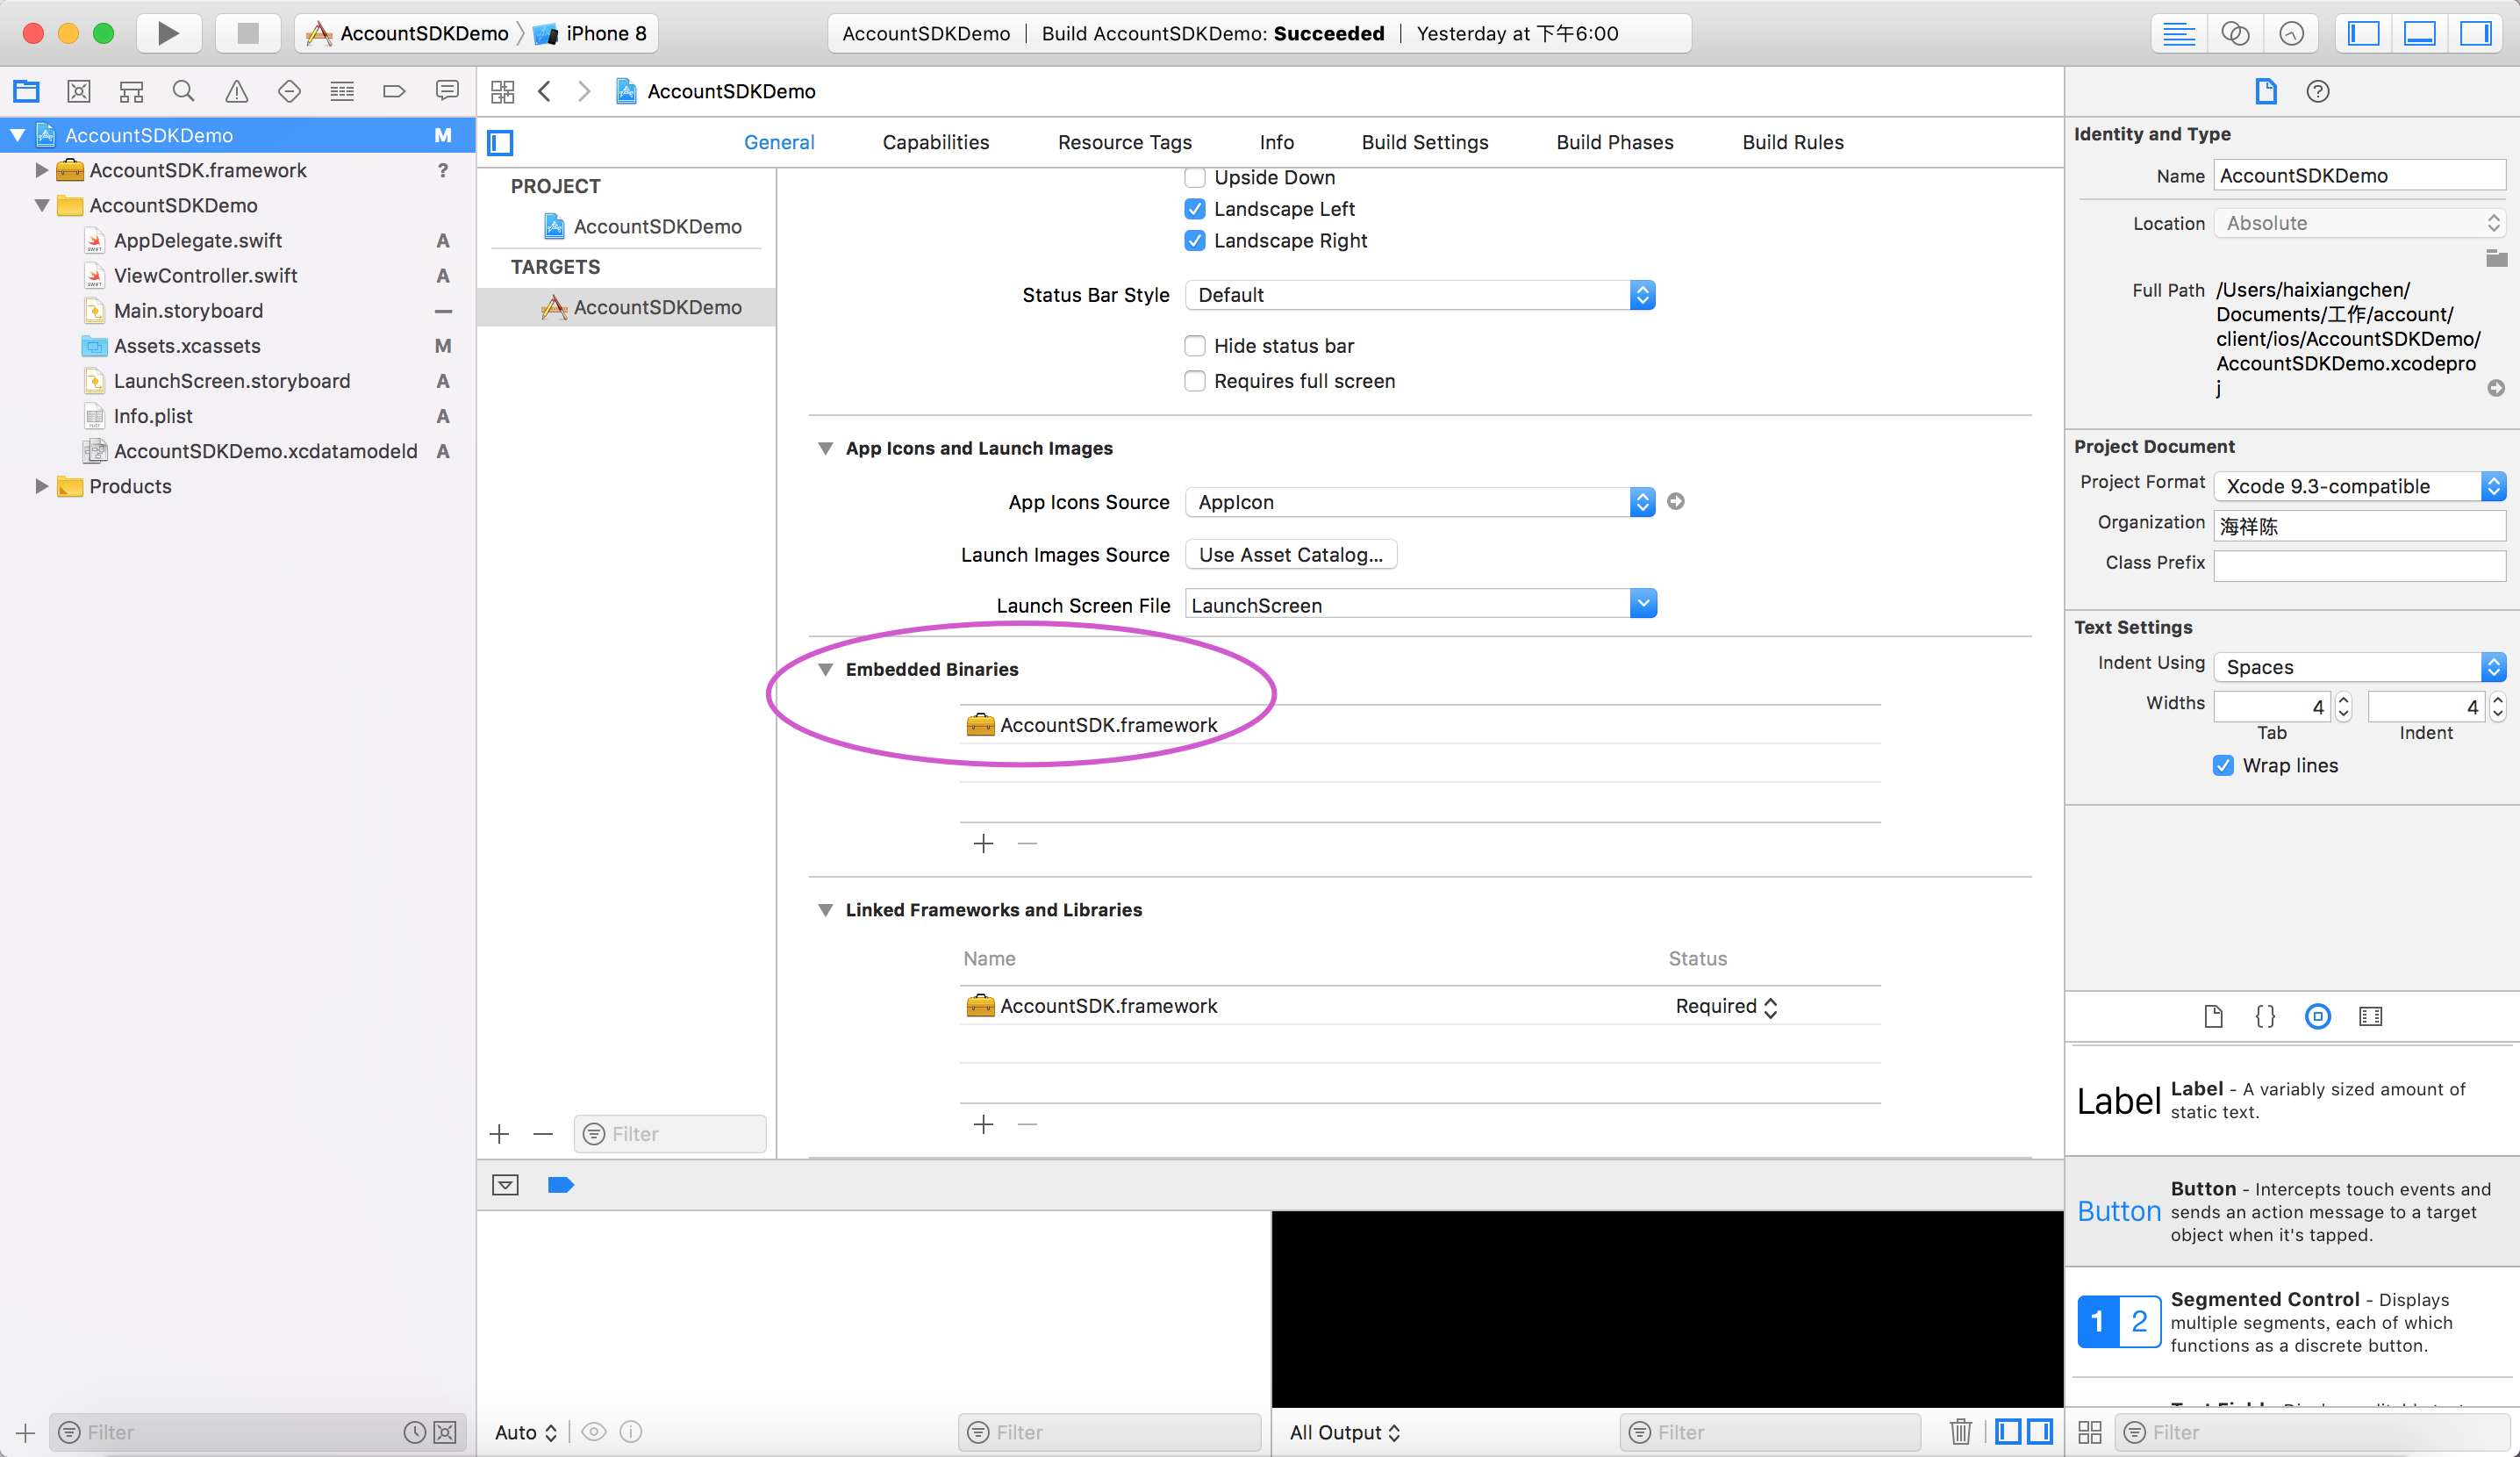Expand the Products folder
Screen dimensions: 2520x1457
41,486
